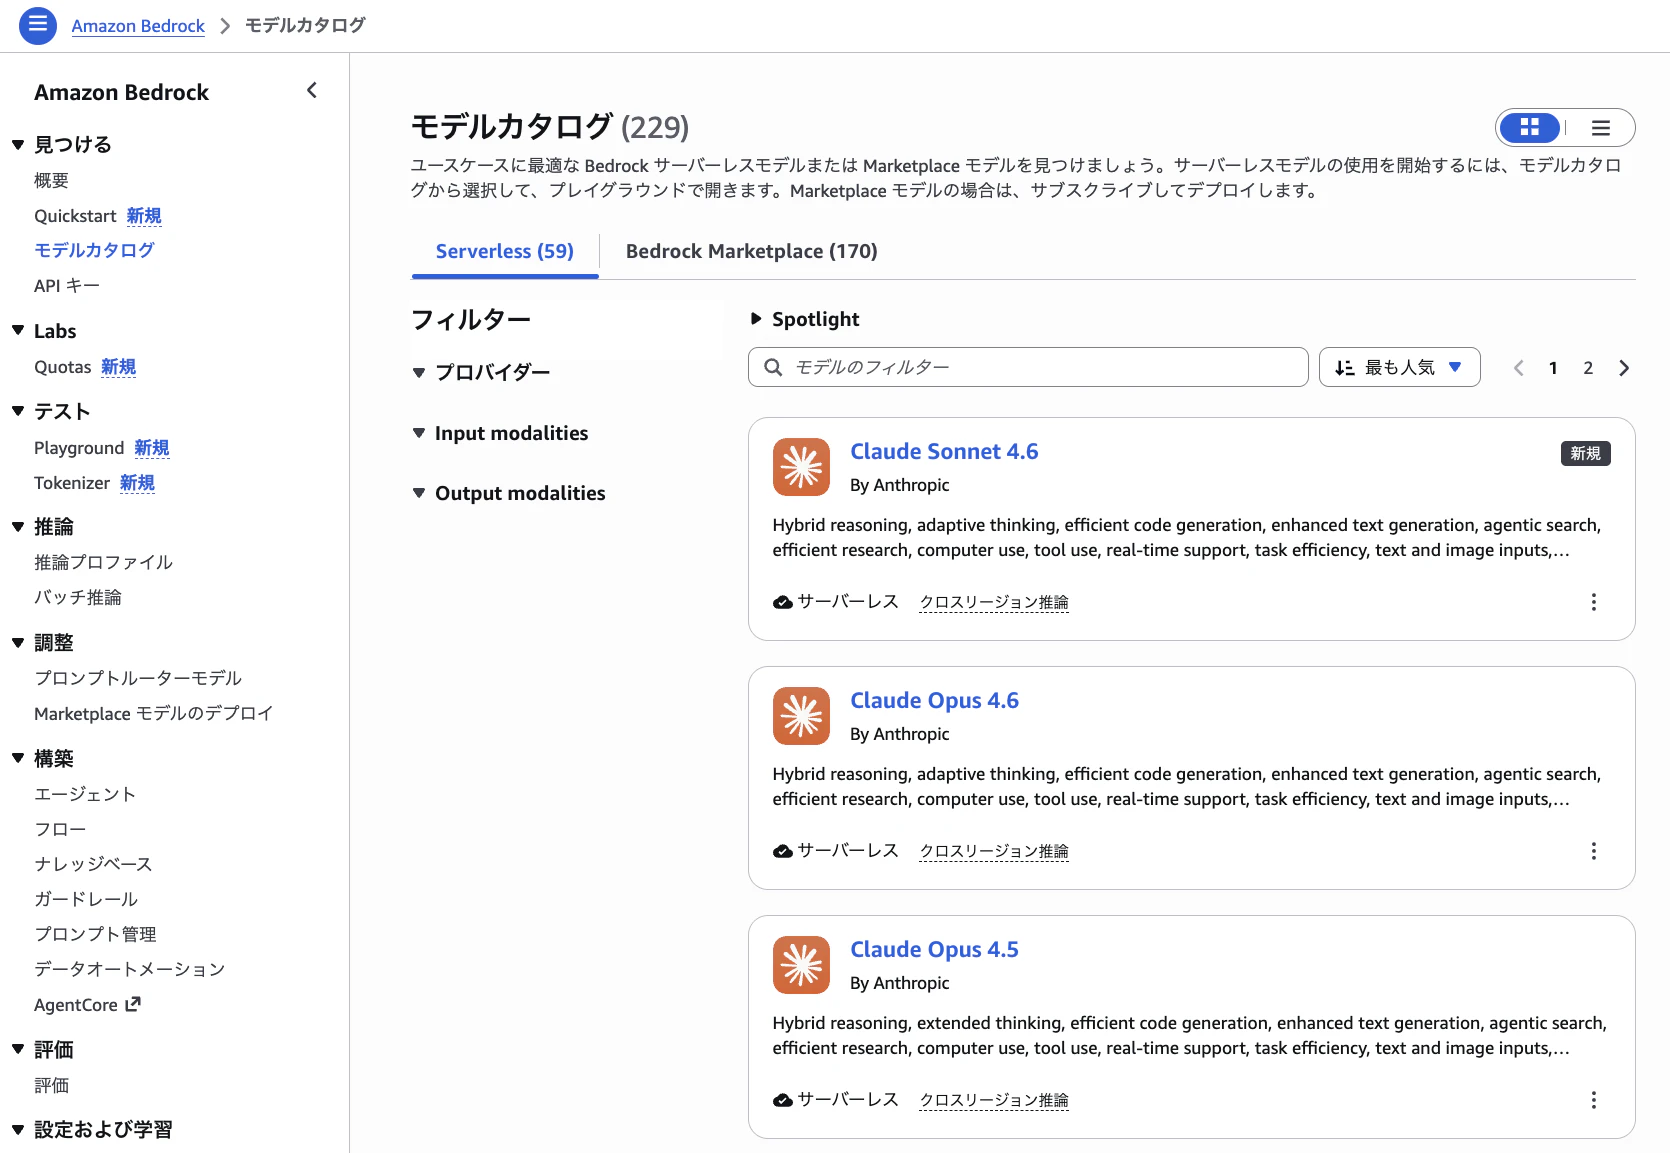The image size is (1670, 1153).
Task: Open API キー in the sidebar
Action: pos(67,286)
